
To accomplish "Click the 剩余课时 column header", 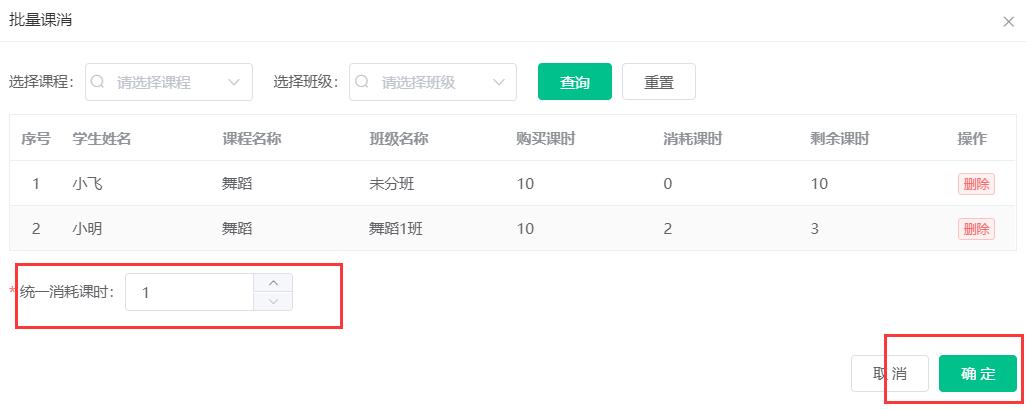I will click(x=840, y=139).
